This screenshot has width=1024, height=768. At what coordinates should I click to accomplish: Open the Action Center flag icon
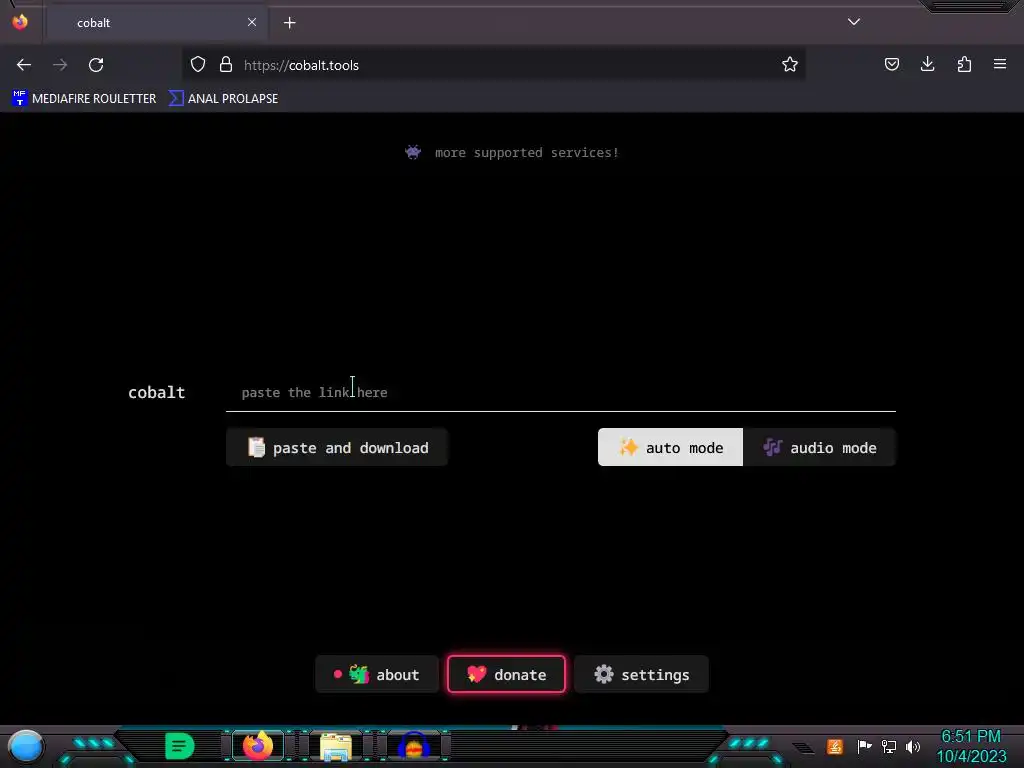(x=864, y=746)
